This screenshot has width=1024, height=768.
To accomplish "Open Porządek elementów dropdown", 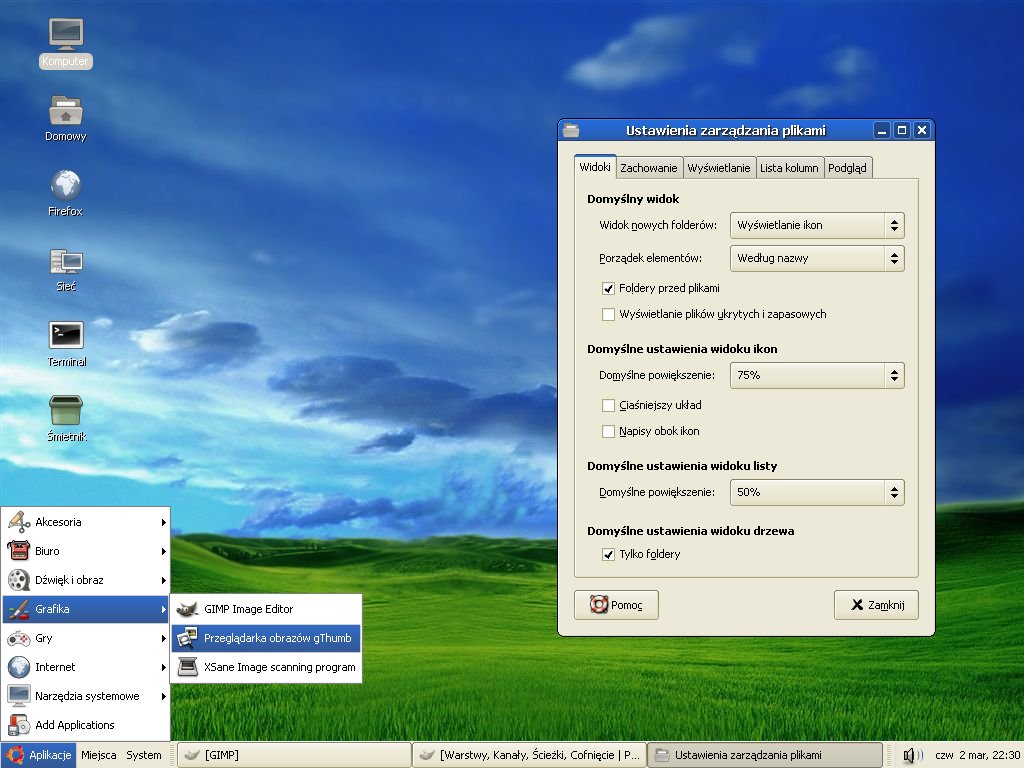I will point(817,258).
